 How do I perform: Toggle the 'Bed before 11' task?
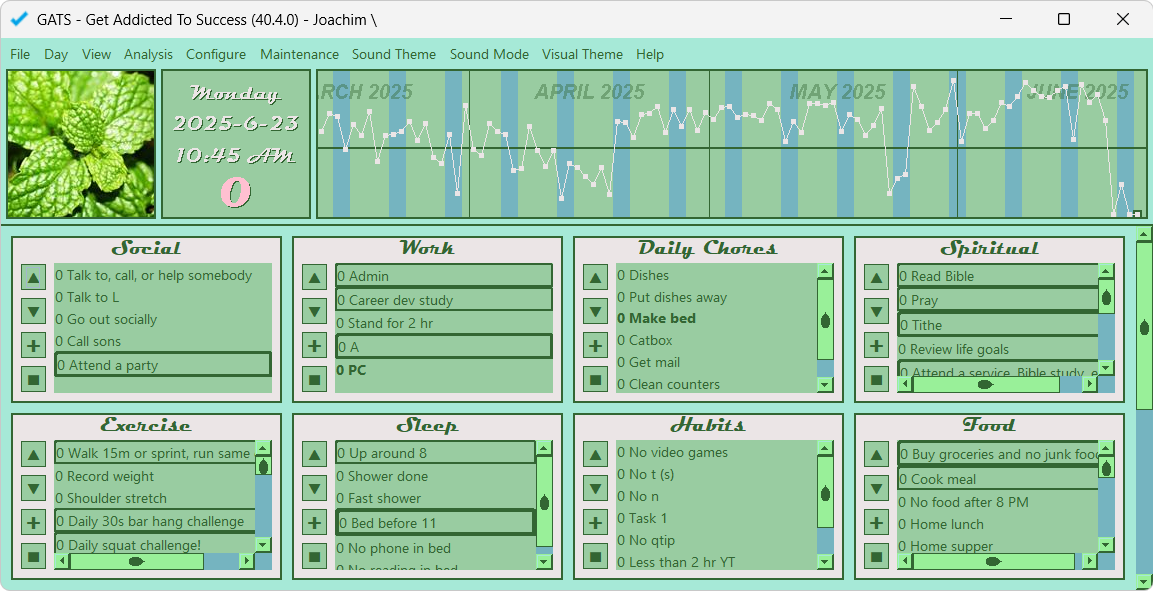coord(434,523)
